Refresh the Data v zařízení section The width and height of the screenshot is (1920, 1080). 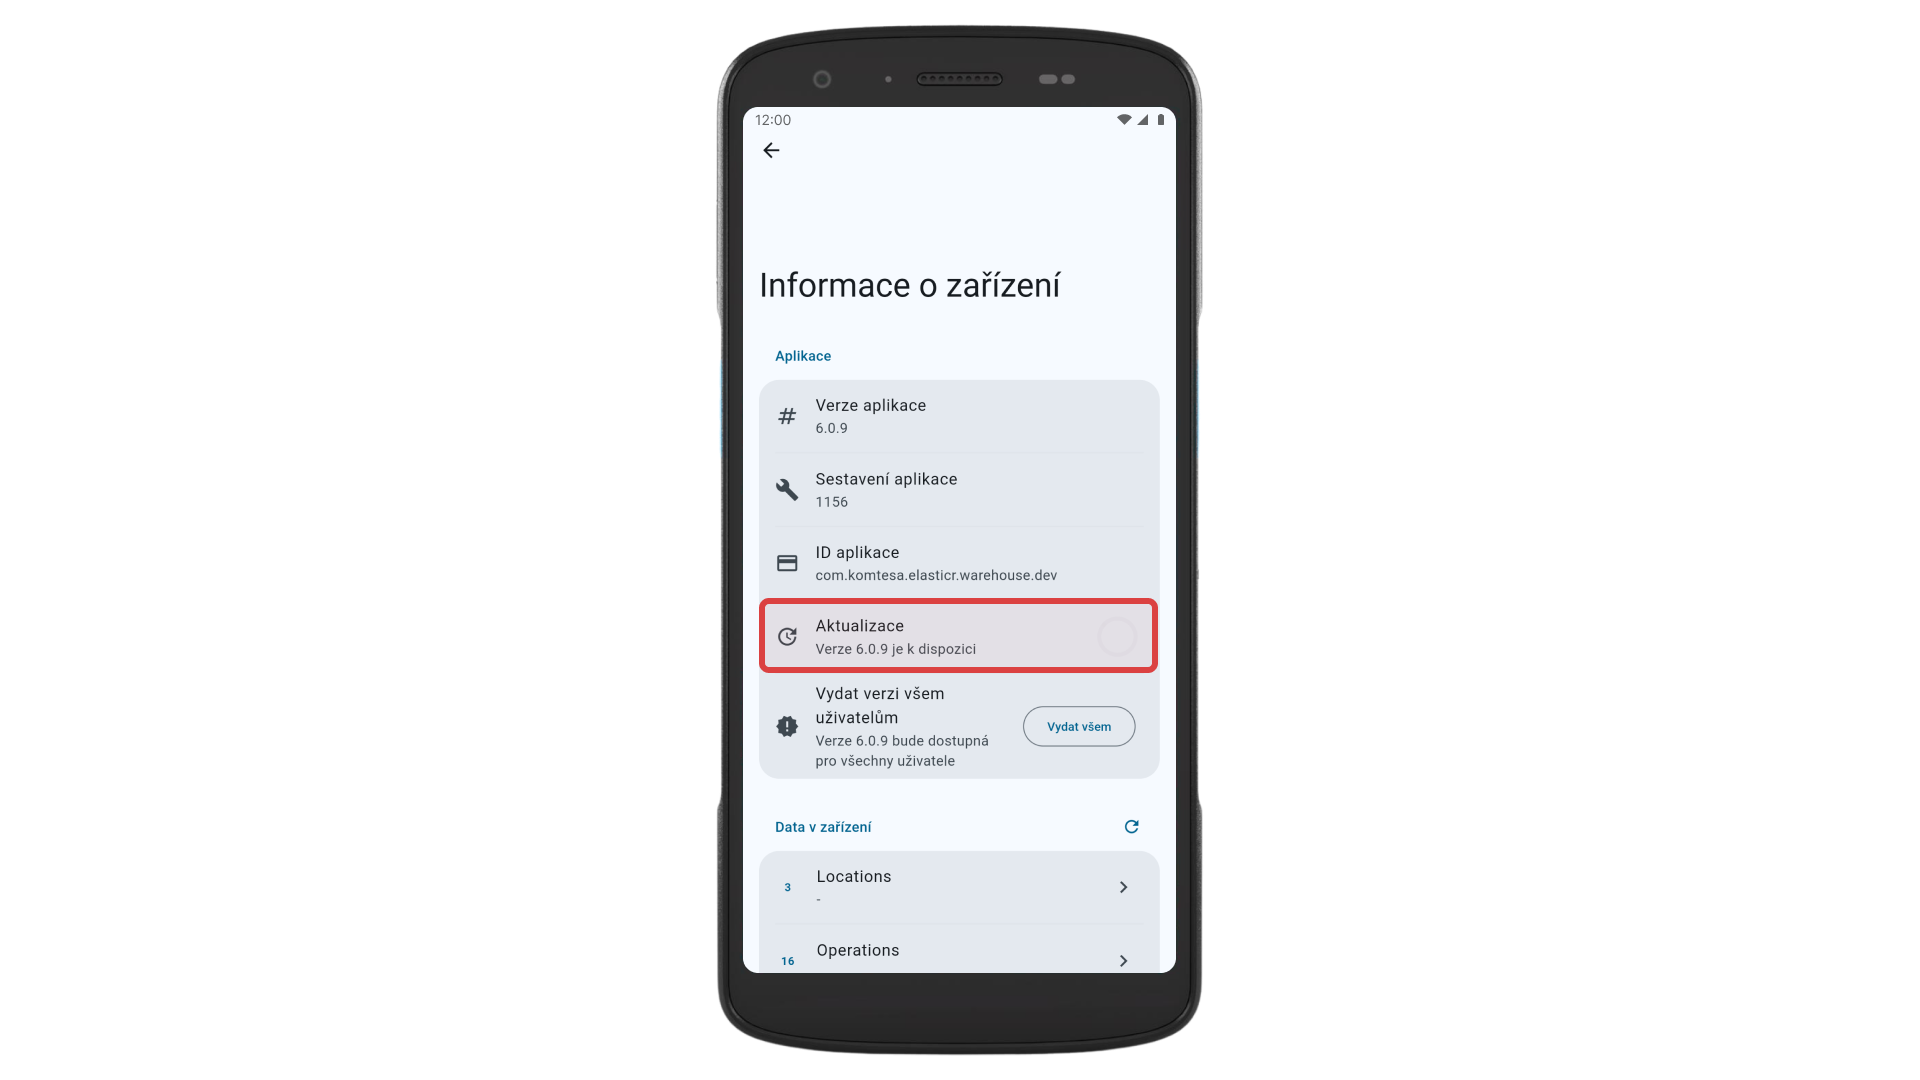pyautogui.click(x=1131, y=827)
